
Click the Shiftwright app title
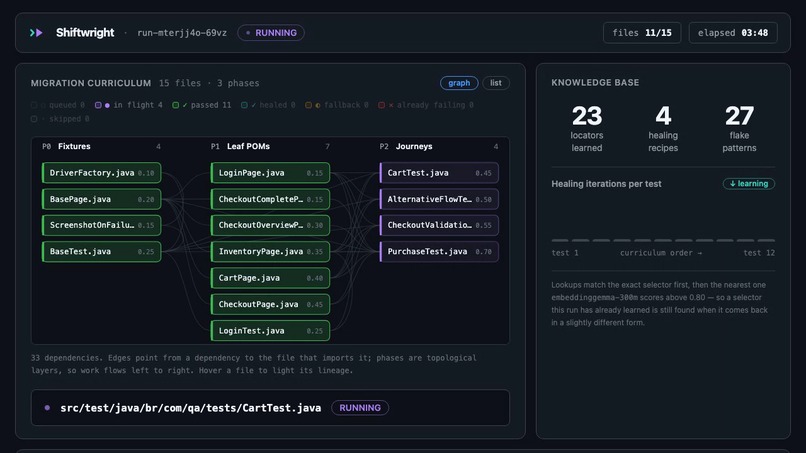tap(85, 33)
